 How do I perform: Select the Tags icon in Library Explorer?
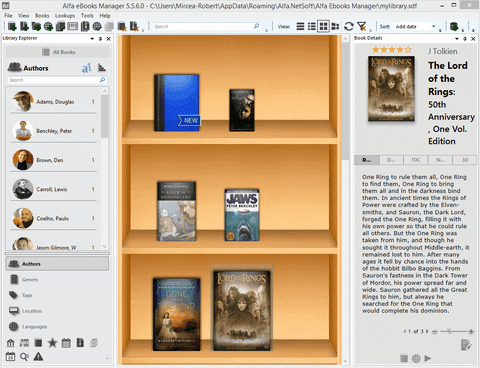click(x=13, y=295)
